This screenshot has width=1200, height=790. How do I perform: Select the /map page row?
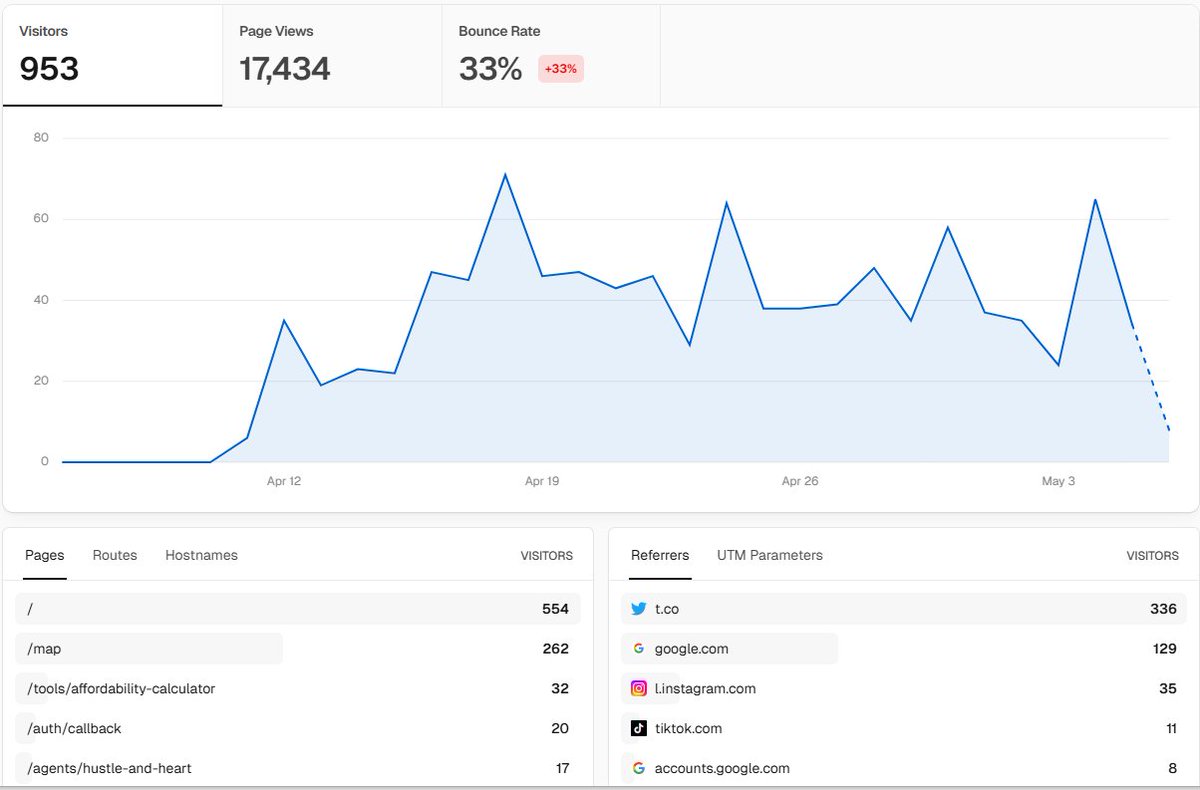(298, 649)
